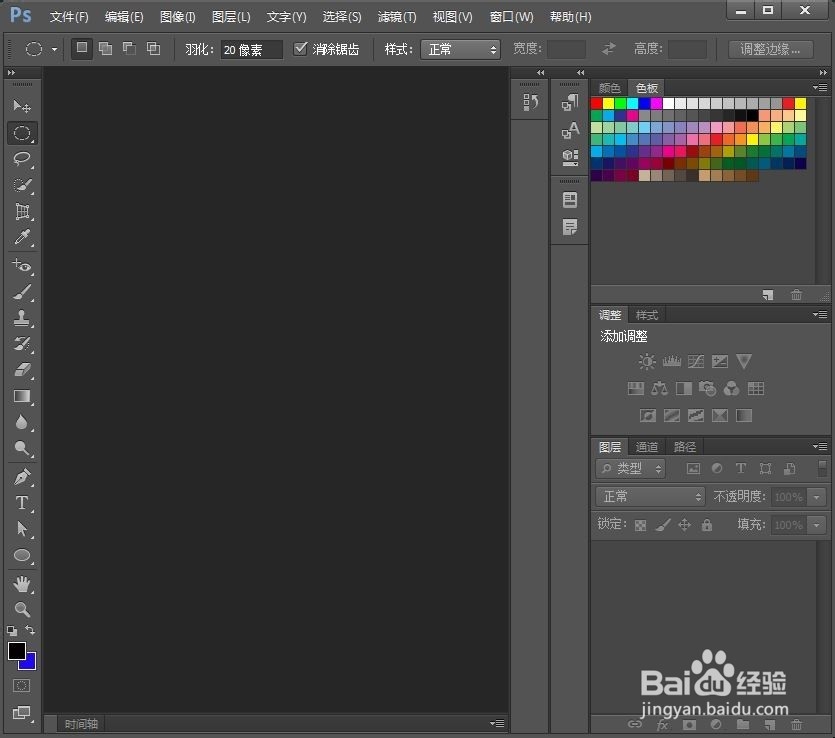
Task: Select the Elliptical Marquee tool in toolbox
Action: (x=22, y=133)
